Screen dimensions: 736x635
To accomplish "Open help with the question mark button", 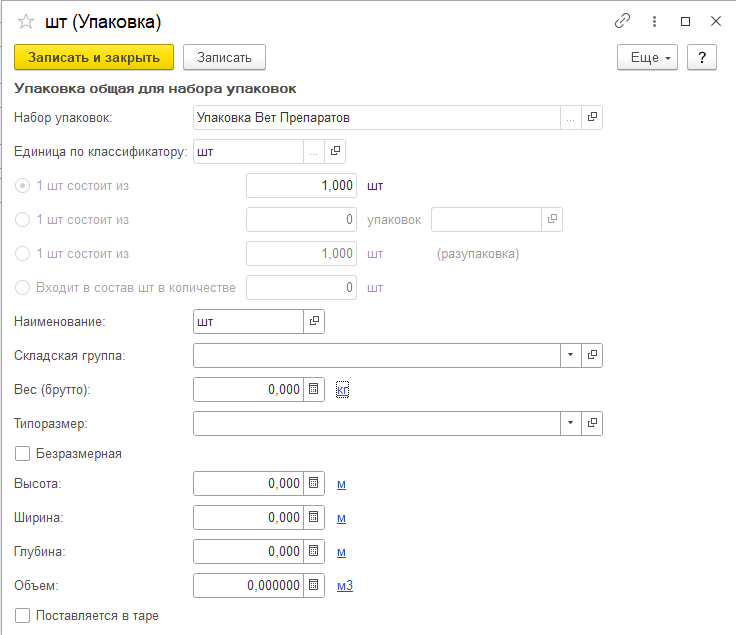I will coord(702,58).
